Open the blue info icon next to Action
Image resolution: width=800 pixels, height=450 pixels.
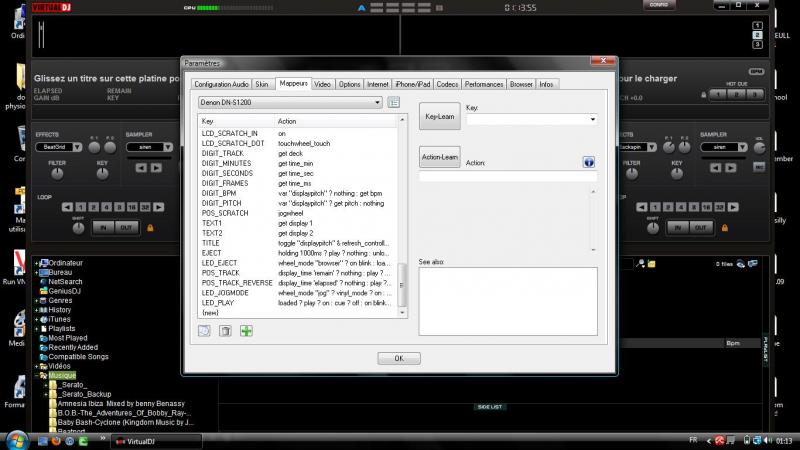[x=588, y=162]
